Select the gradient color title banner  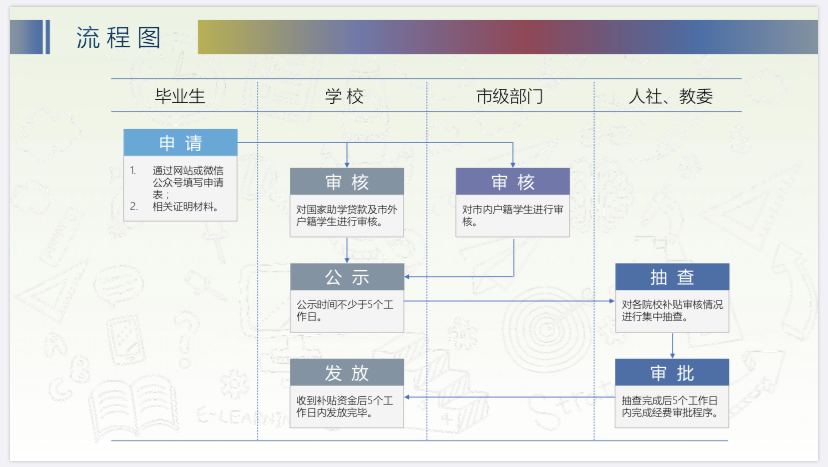(x=508, y=37)
